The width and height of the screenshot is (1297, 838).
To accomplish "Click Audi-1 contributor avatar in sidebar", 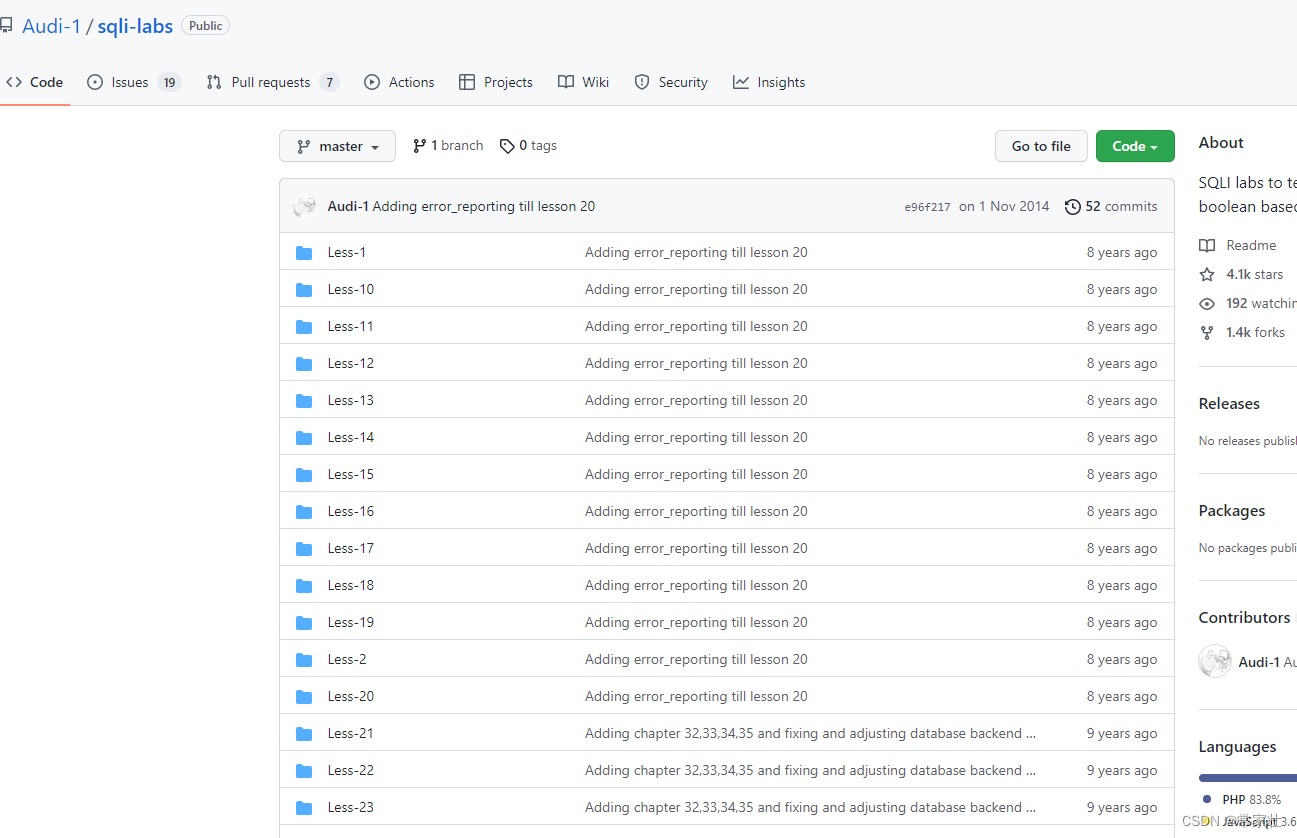I will click(x=1215, y=661).
